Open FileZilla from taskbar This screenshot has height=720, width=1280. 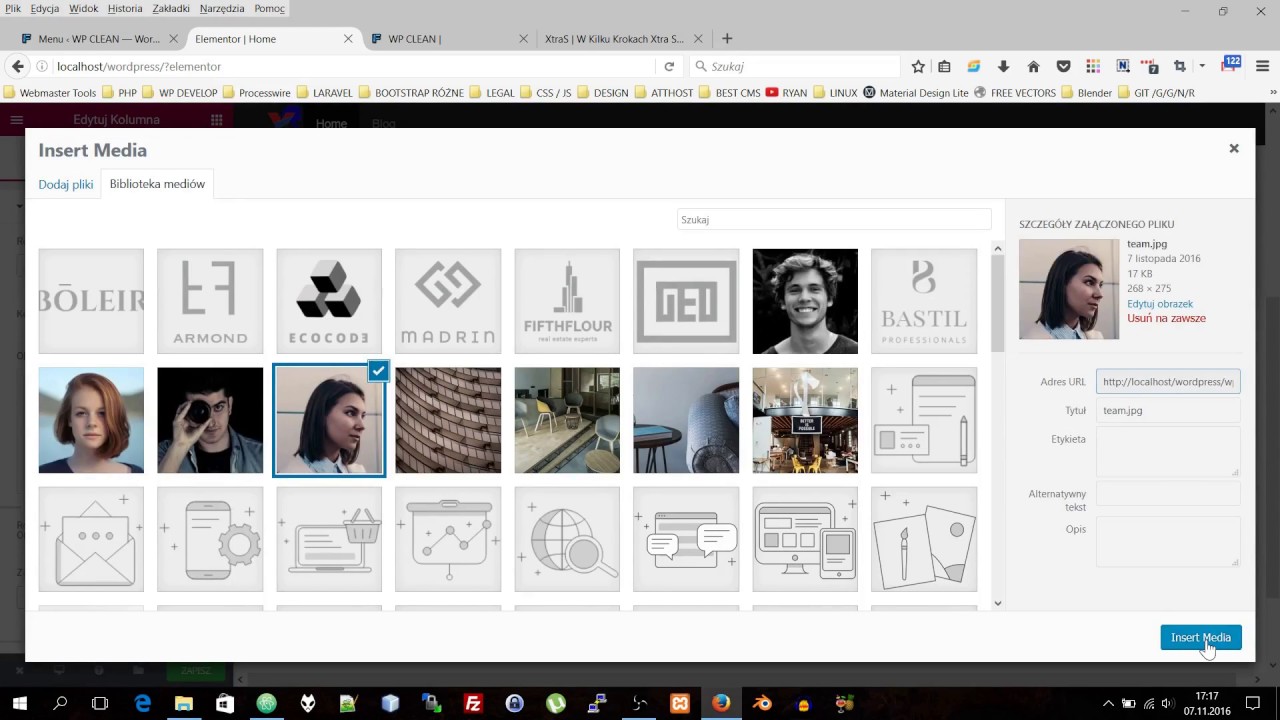coord(473,703)
